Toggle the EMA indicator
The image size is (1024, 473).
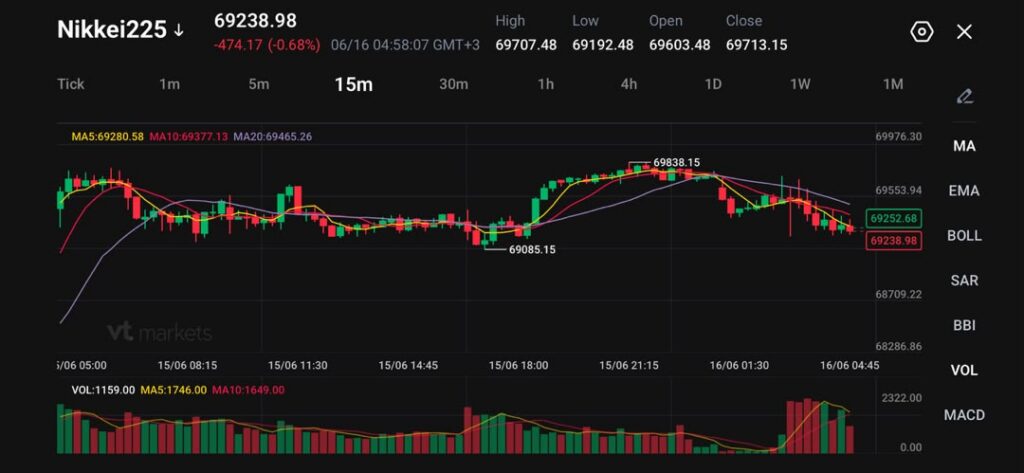pos(964,191)
